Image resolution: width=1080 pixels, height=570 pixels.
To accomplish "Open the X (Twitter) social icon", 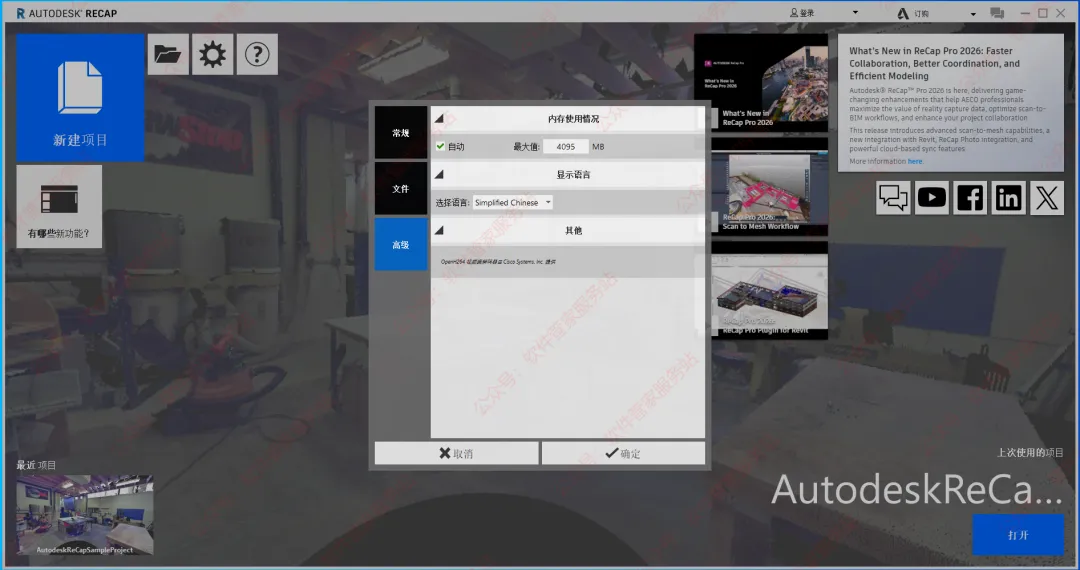I will [x=1047, y=198].
